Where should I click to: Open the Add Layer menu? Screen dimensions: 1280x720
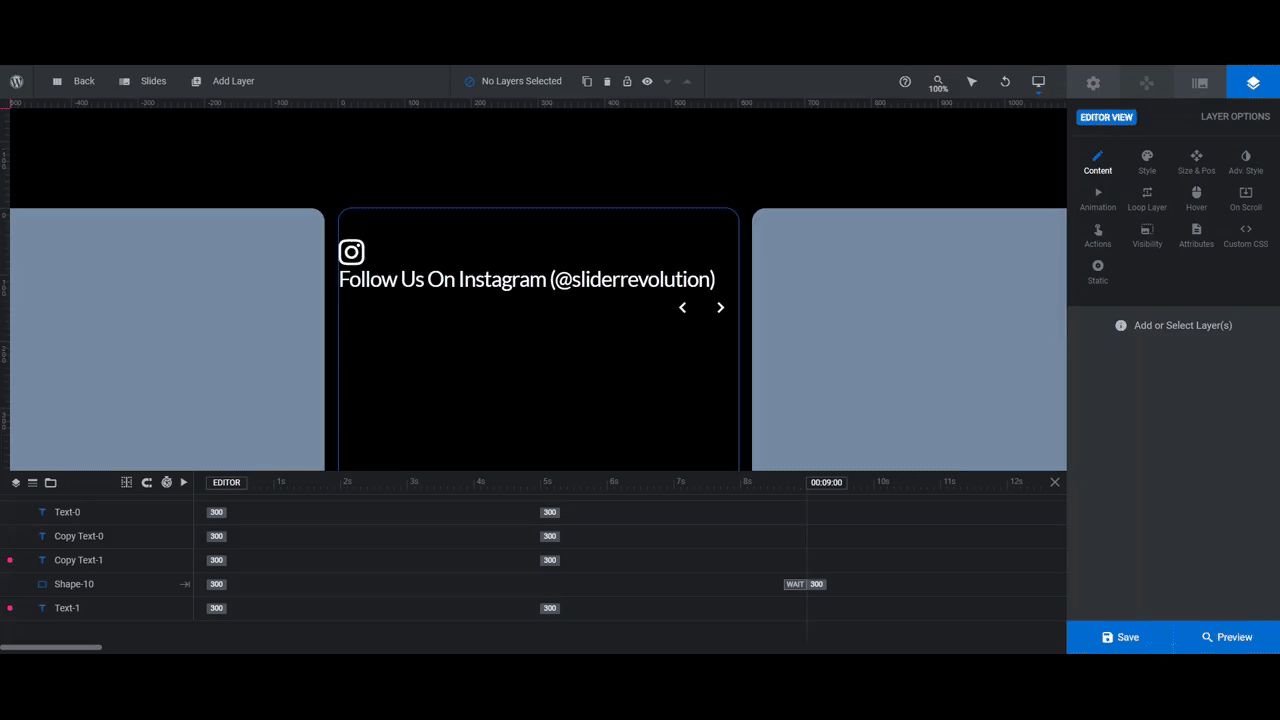point(223,81)
